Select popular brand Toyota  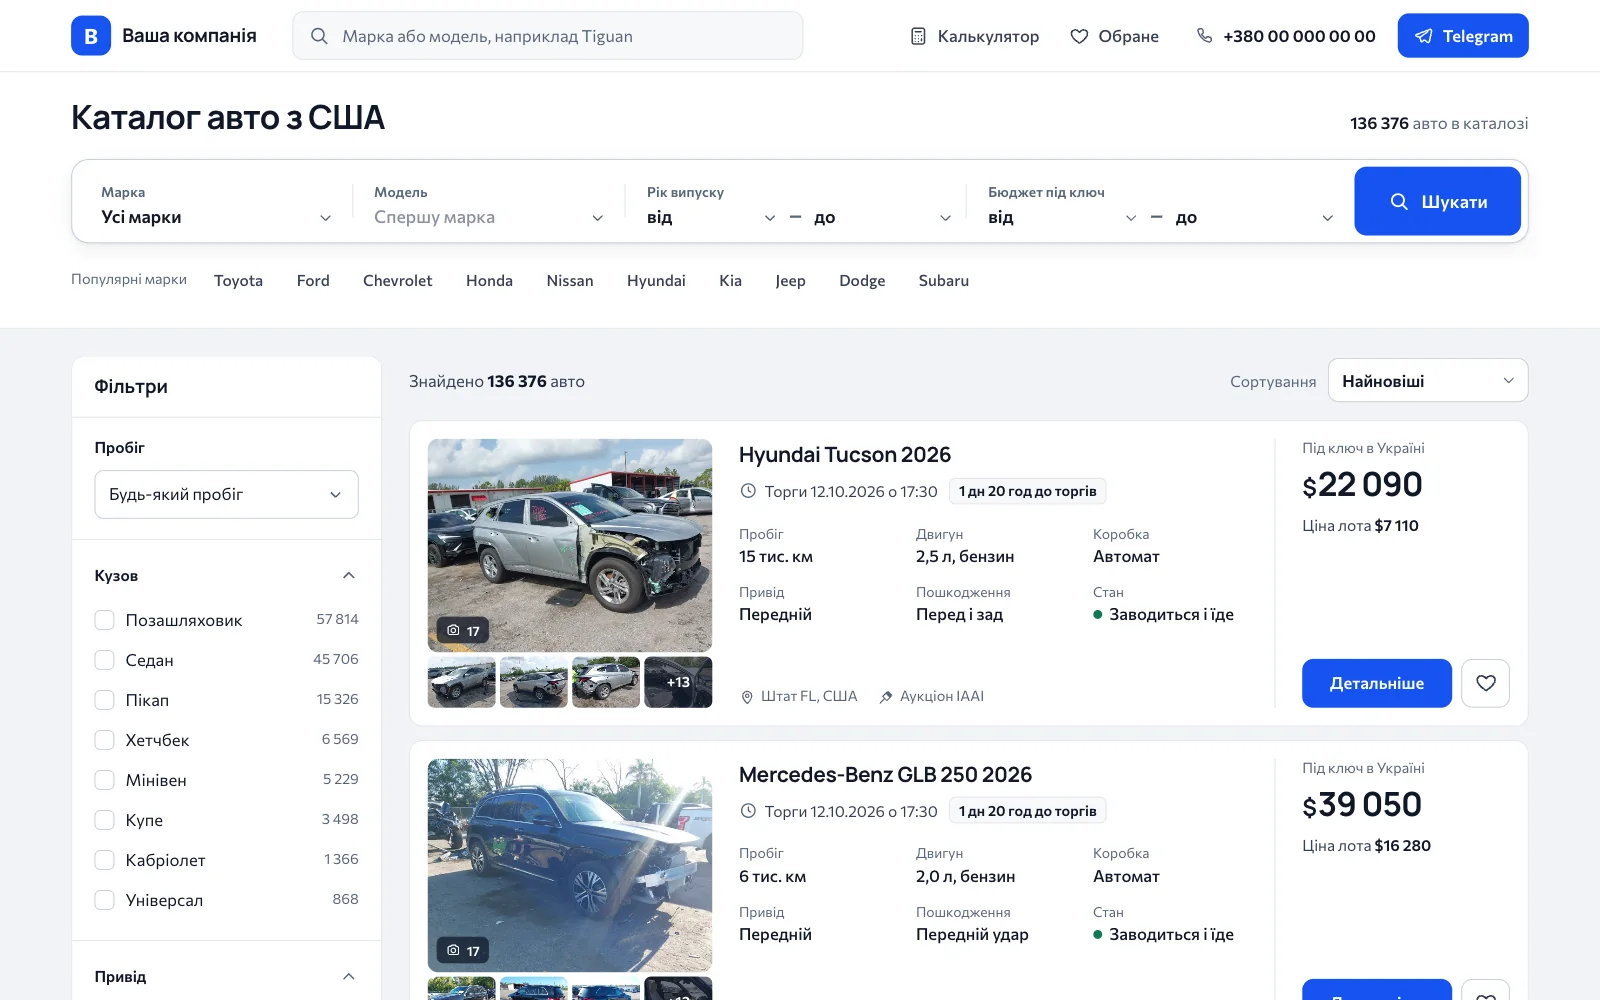pyautogui.click(x=238, y=281)
